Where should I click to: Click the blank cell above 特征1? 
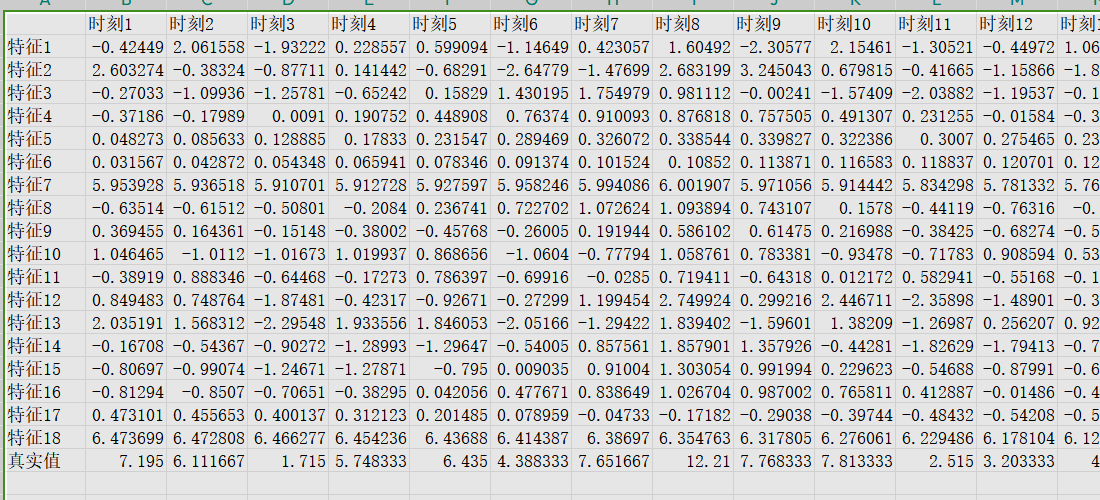click(45, 25)
